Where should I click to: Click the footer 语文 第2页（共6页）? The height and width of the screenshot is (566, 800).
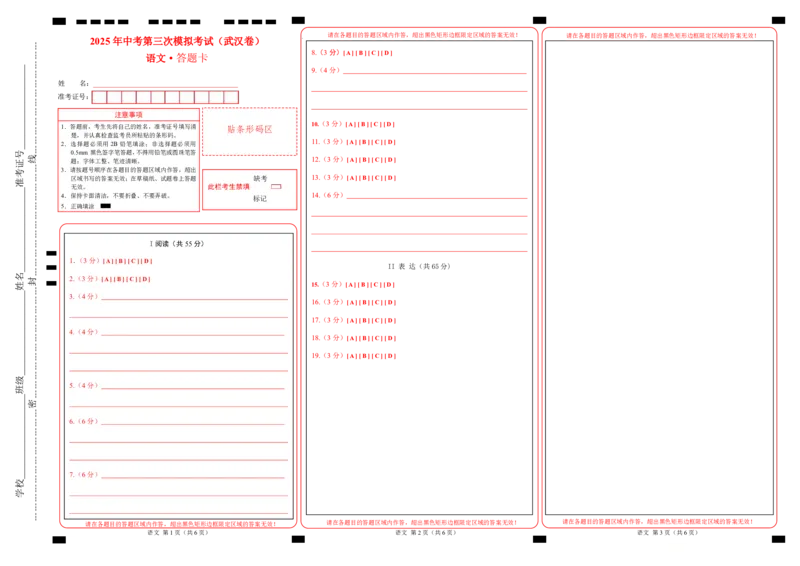point(426,532)
